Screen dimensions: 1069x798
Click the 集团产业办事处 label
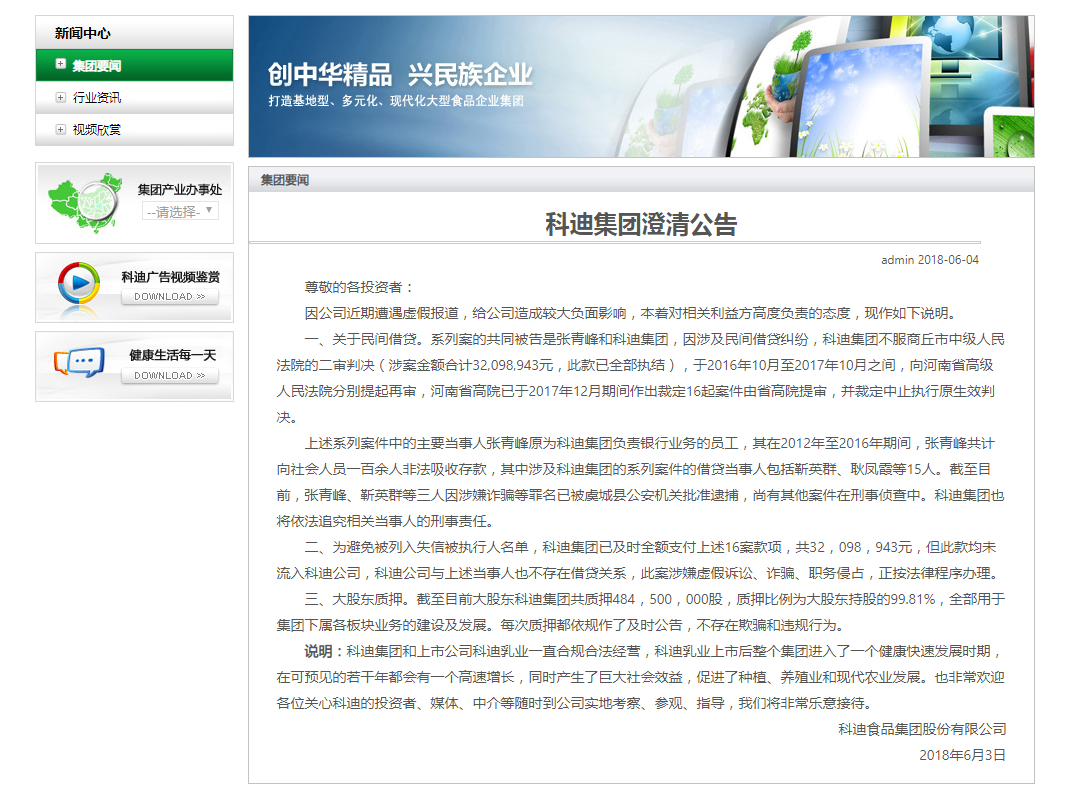click(x=180, y=190)
